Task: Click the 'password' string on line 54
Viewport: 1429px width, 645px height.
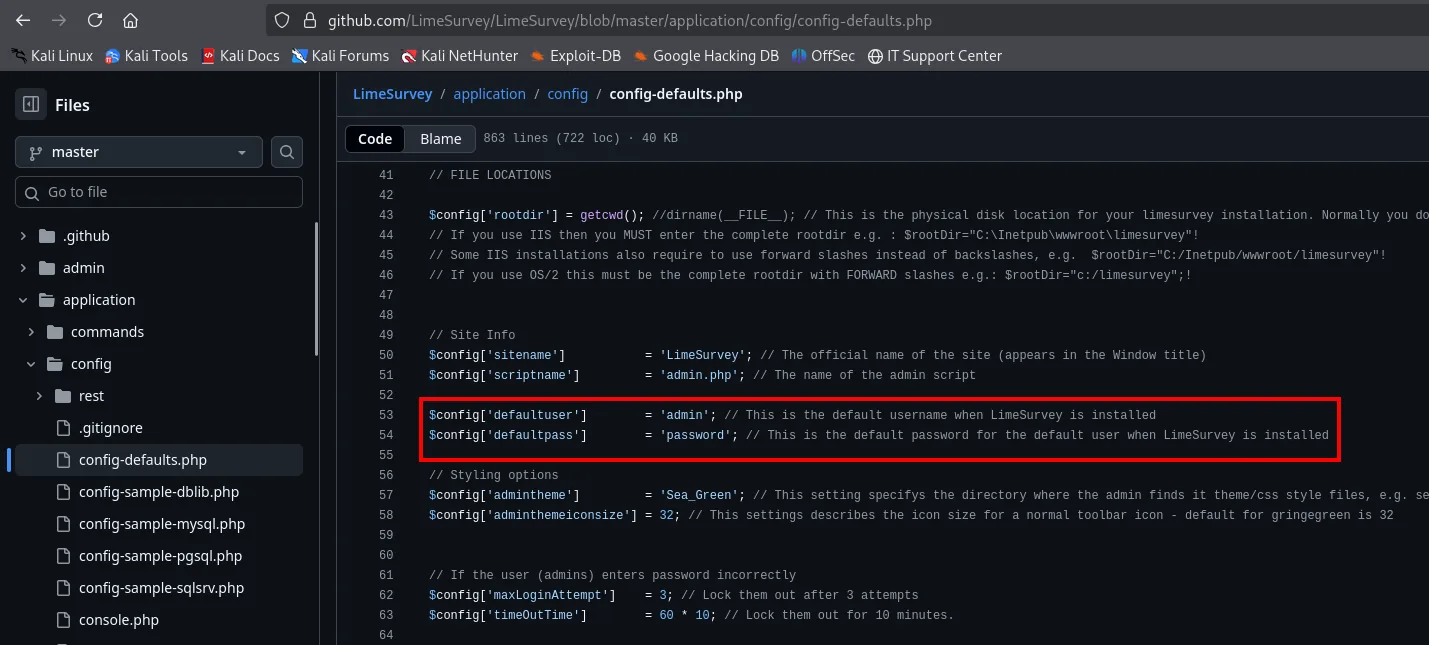Action: 695,435
